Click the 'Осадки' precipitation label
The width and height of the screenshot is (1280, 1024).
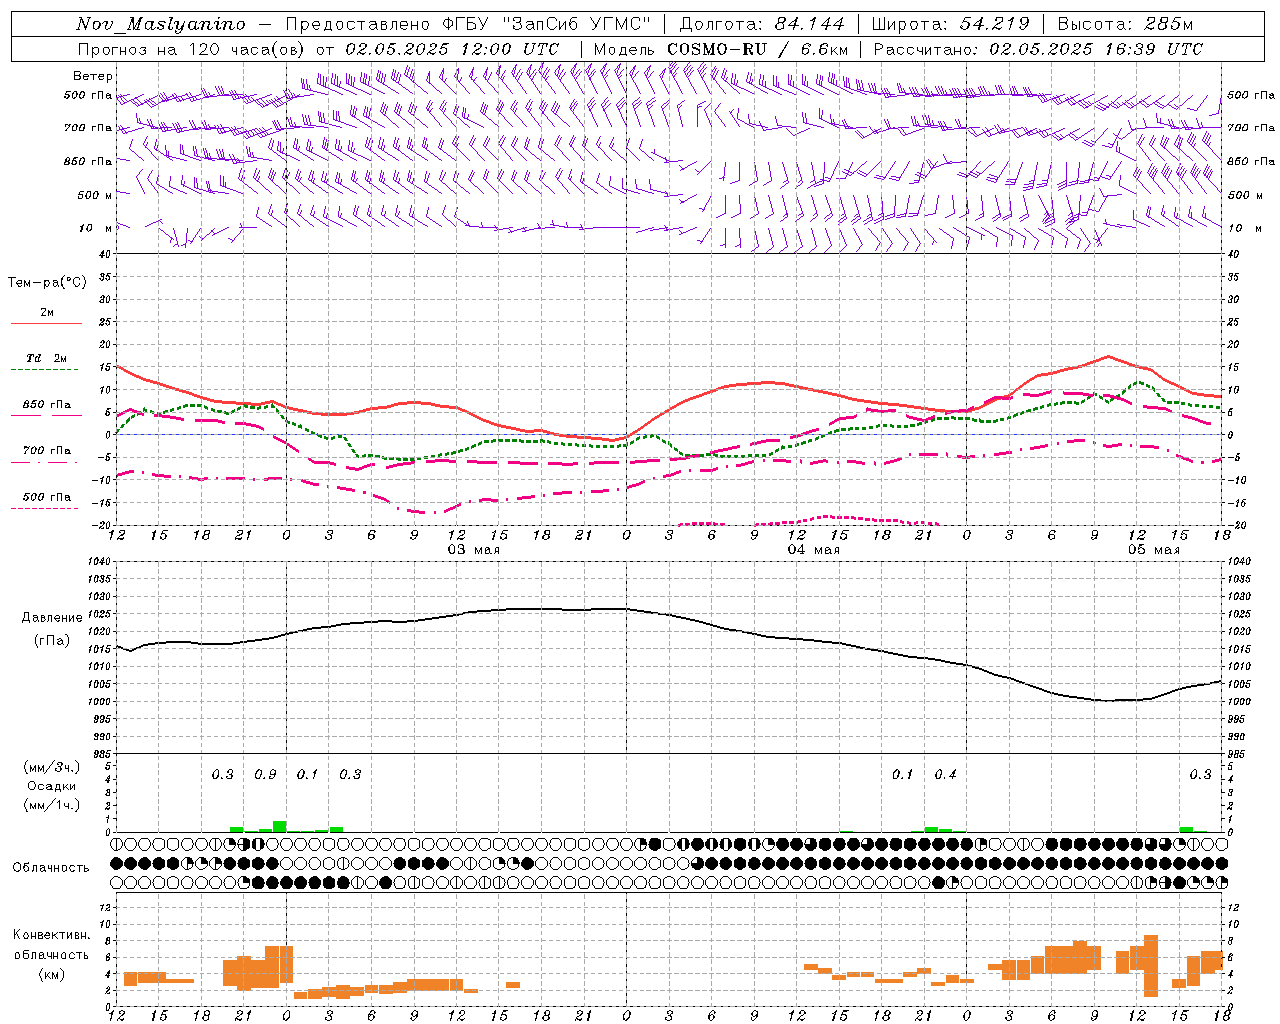pyautogui.click(x=51, y=786)
